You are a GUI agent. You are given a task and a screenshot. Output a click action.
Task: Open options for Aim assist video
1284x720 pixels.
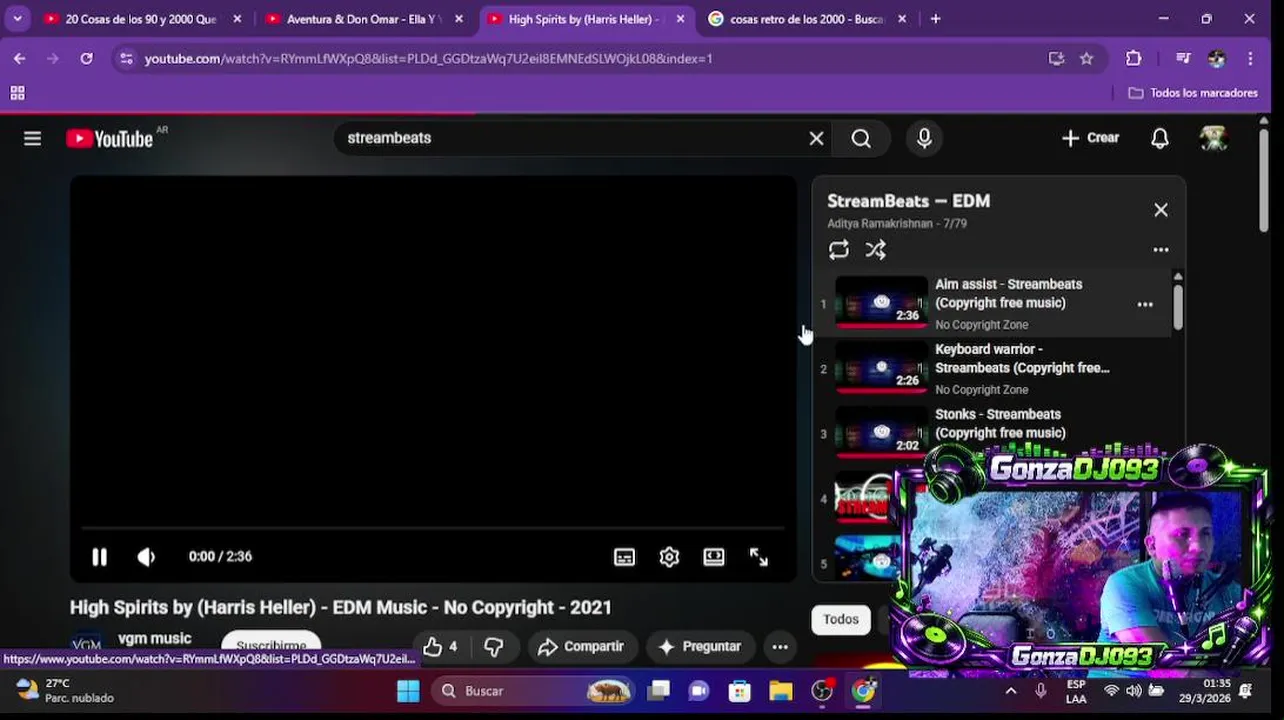1145,304
